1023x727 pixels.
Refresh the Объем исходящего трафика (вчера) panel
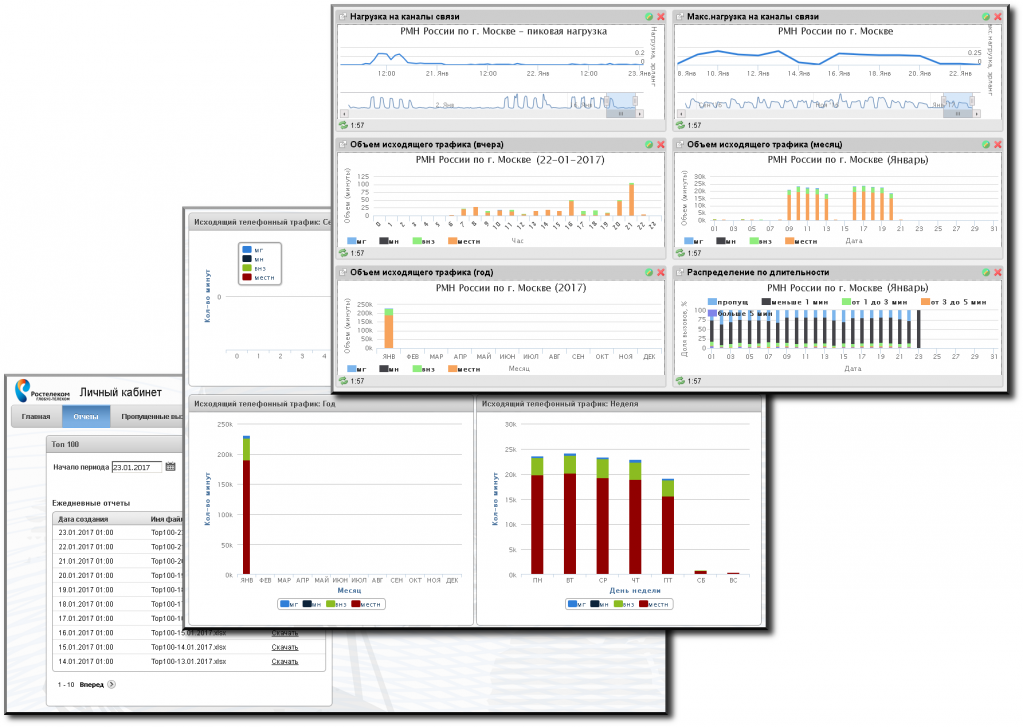[x=344, y=253]
